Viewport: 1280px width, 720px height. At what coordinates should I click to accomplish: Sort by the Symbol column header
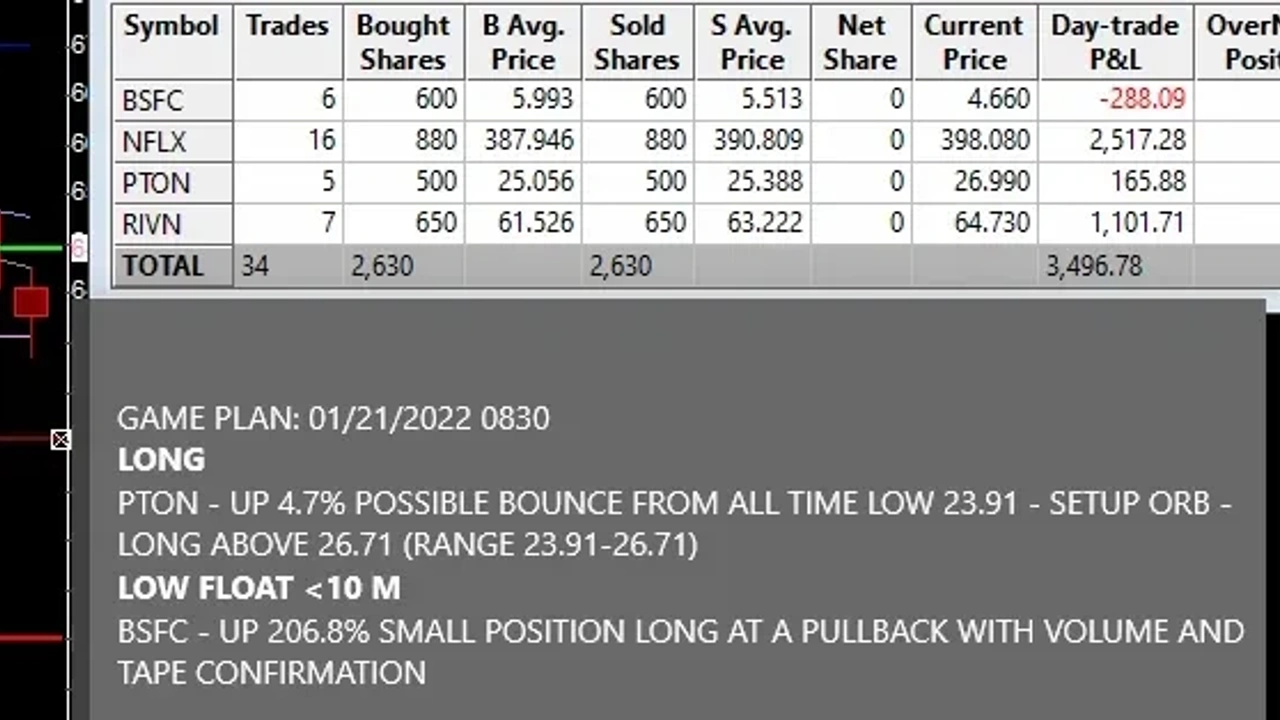tap(170, 26)
